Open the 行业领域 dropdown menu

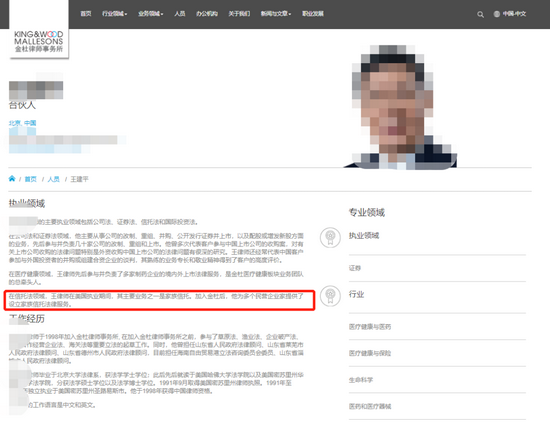(114, 14)
